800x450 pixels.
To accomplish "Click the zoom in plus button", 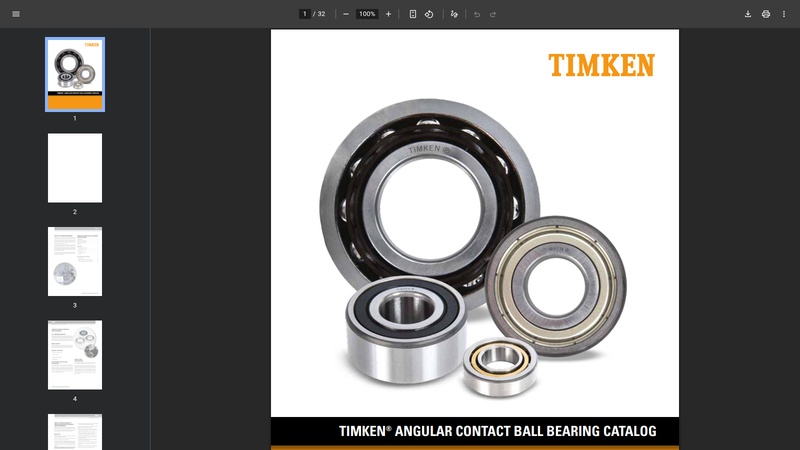I will coord(388,14).
